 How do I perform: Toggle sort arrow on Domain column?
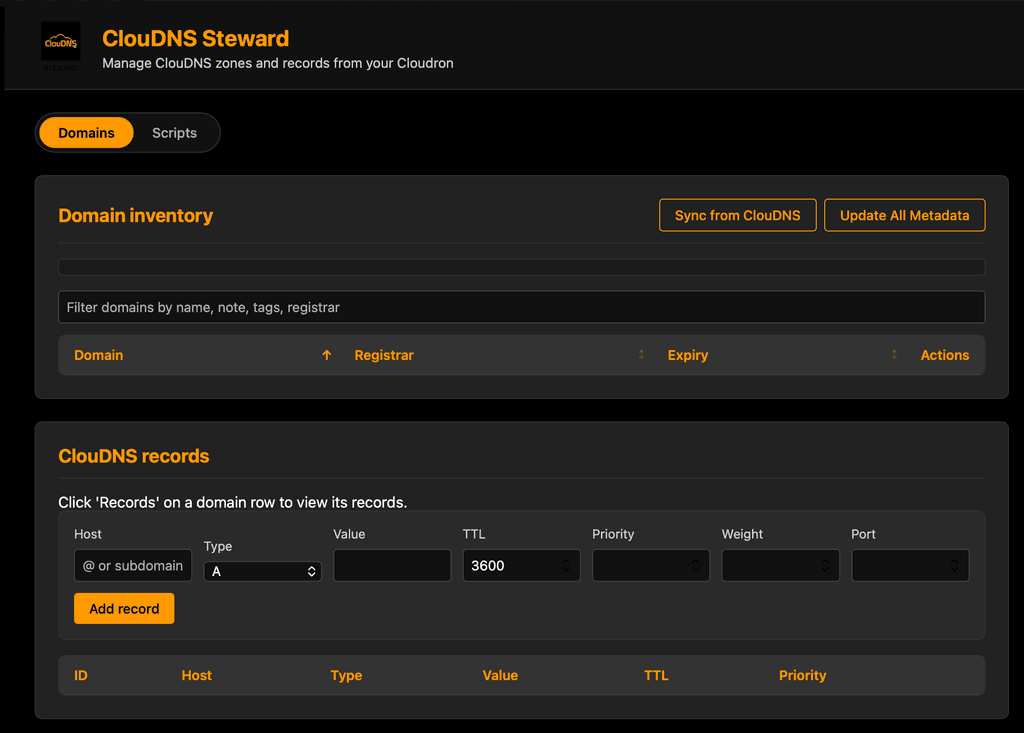(x=326, y=355)
